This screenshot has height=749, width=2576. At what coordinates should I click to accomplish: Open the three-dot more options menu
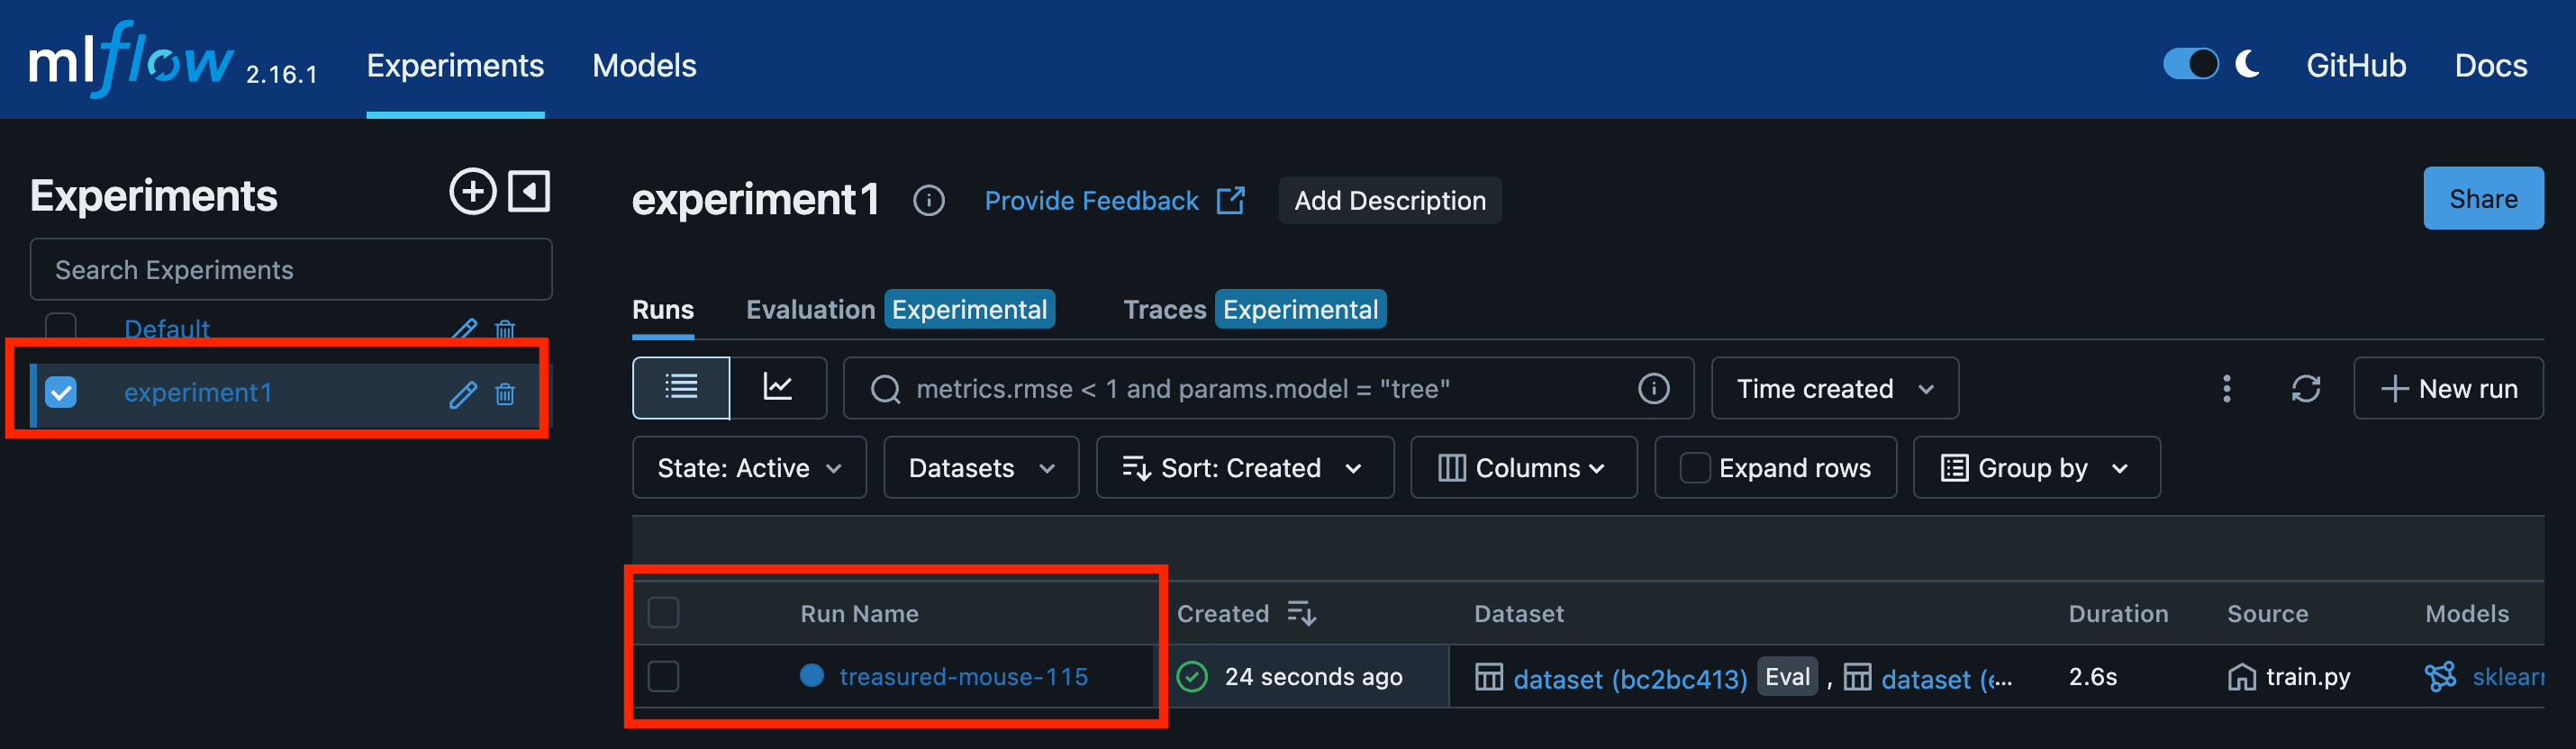coord(2226,388)
